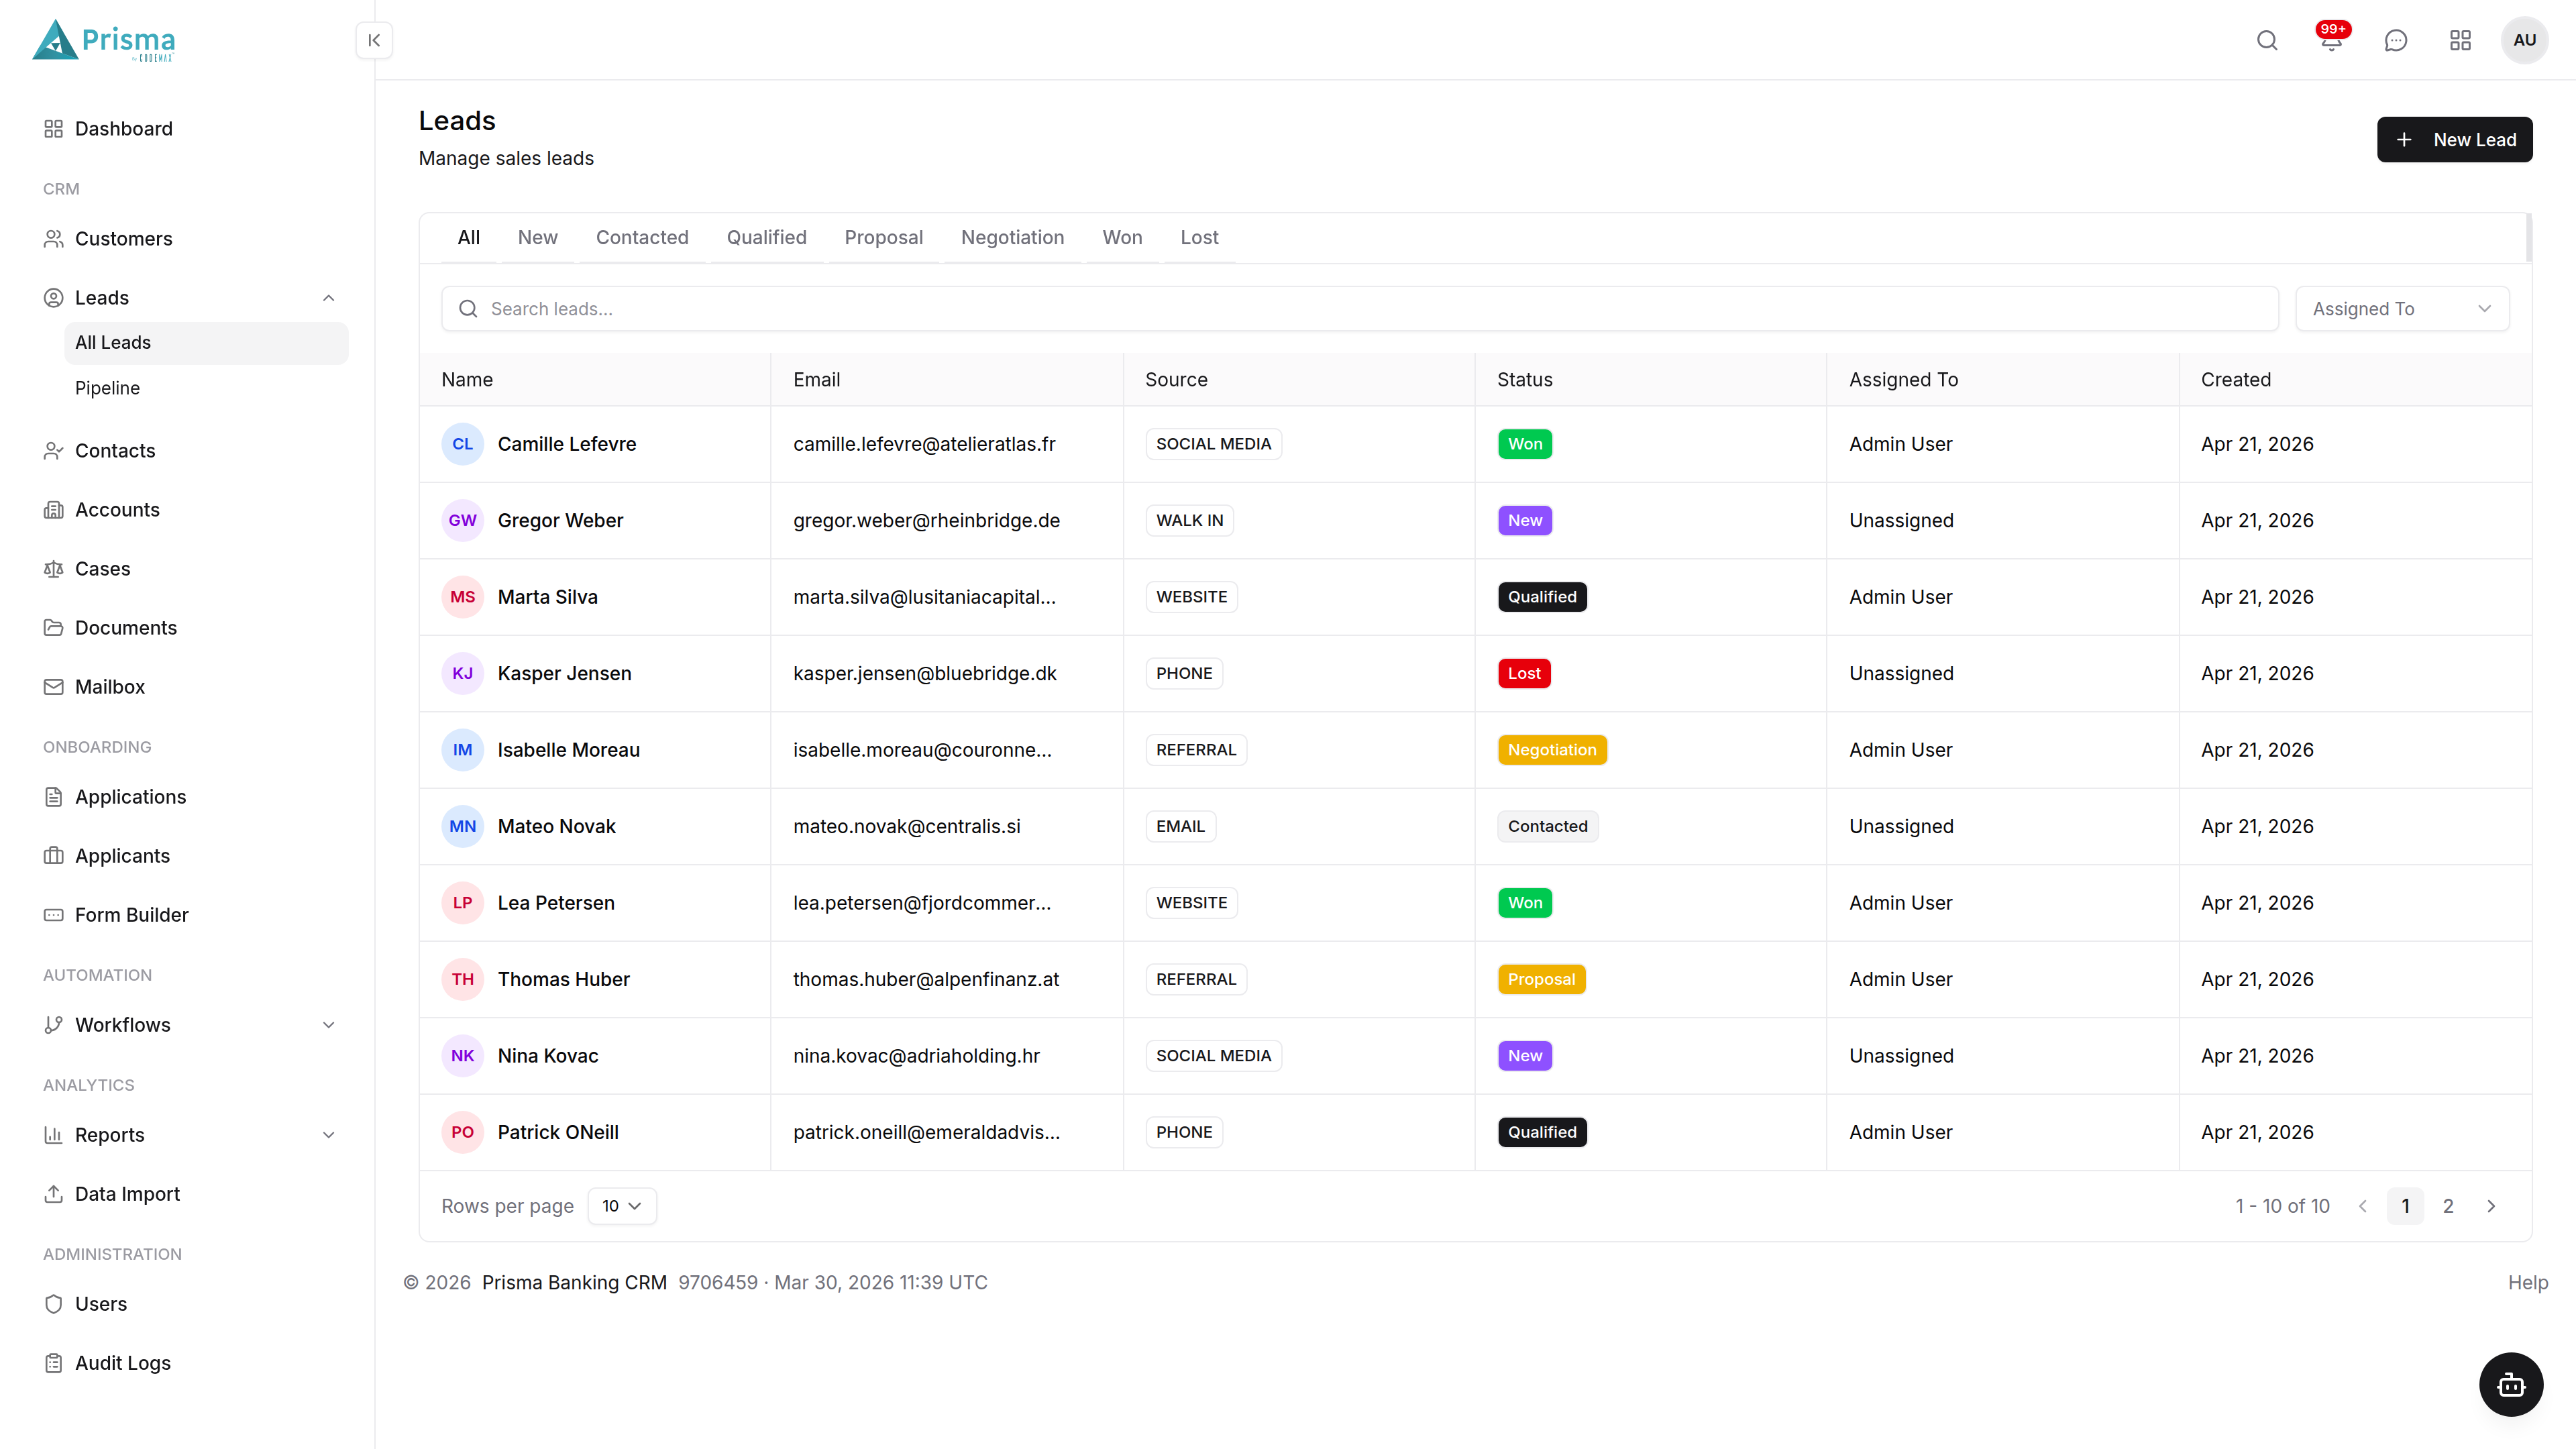The width and height of the screenshot is (2576, 1449).
Task: Open the AU user avatar menu
Action: (2524, 40)
